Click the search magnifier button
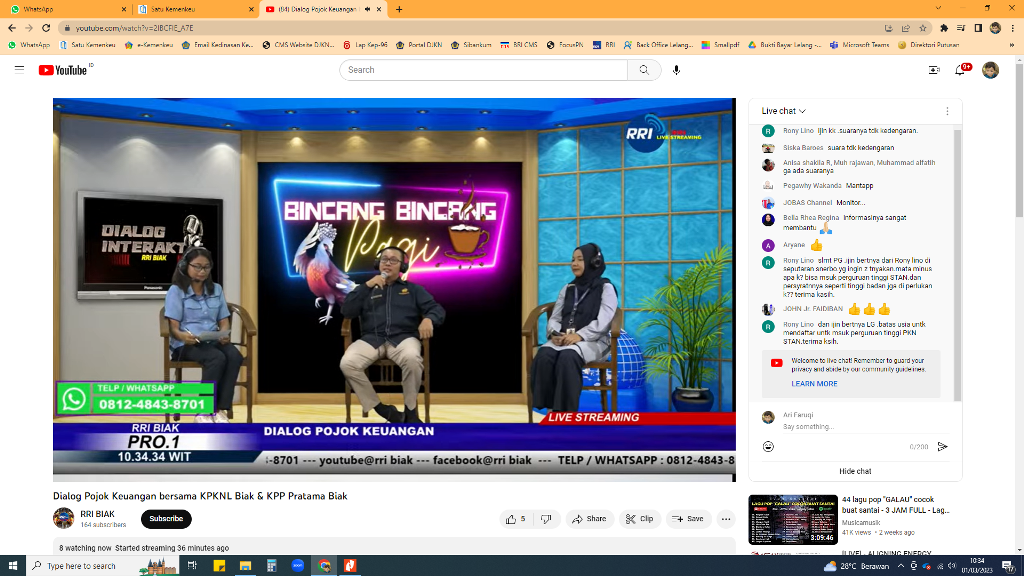 [x=644, y=70]
